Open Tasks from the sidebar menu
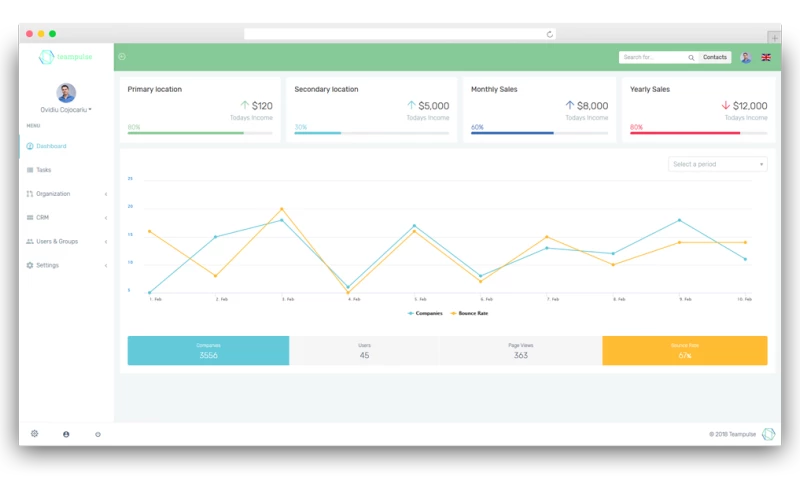 (x=43, y=170)
